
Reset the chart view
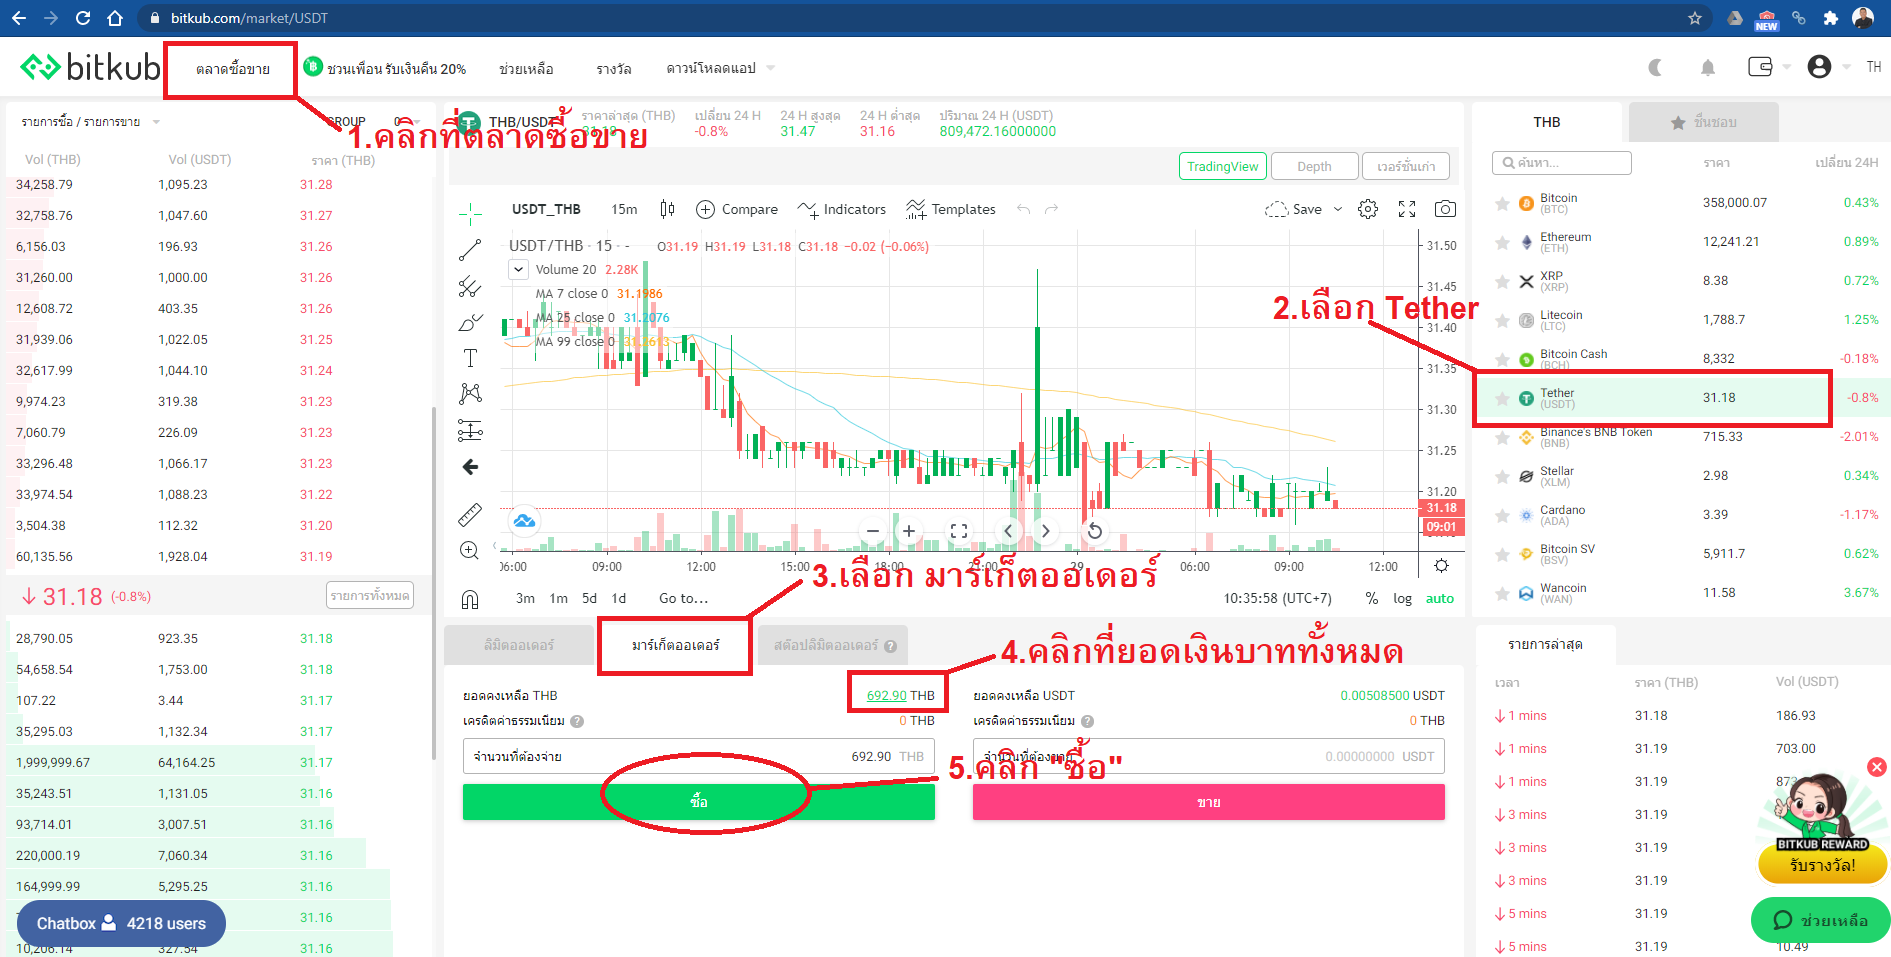(1095, 531)
